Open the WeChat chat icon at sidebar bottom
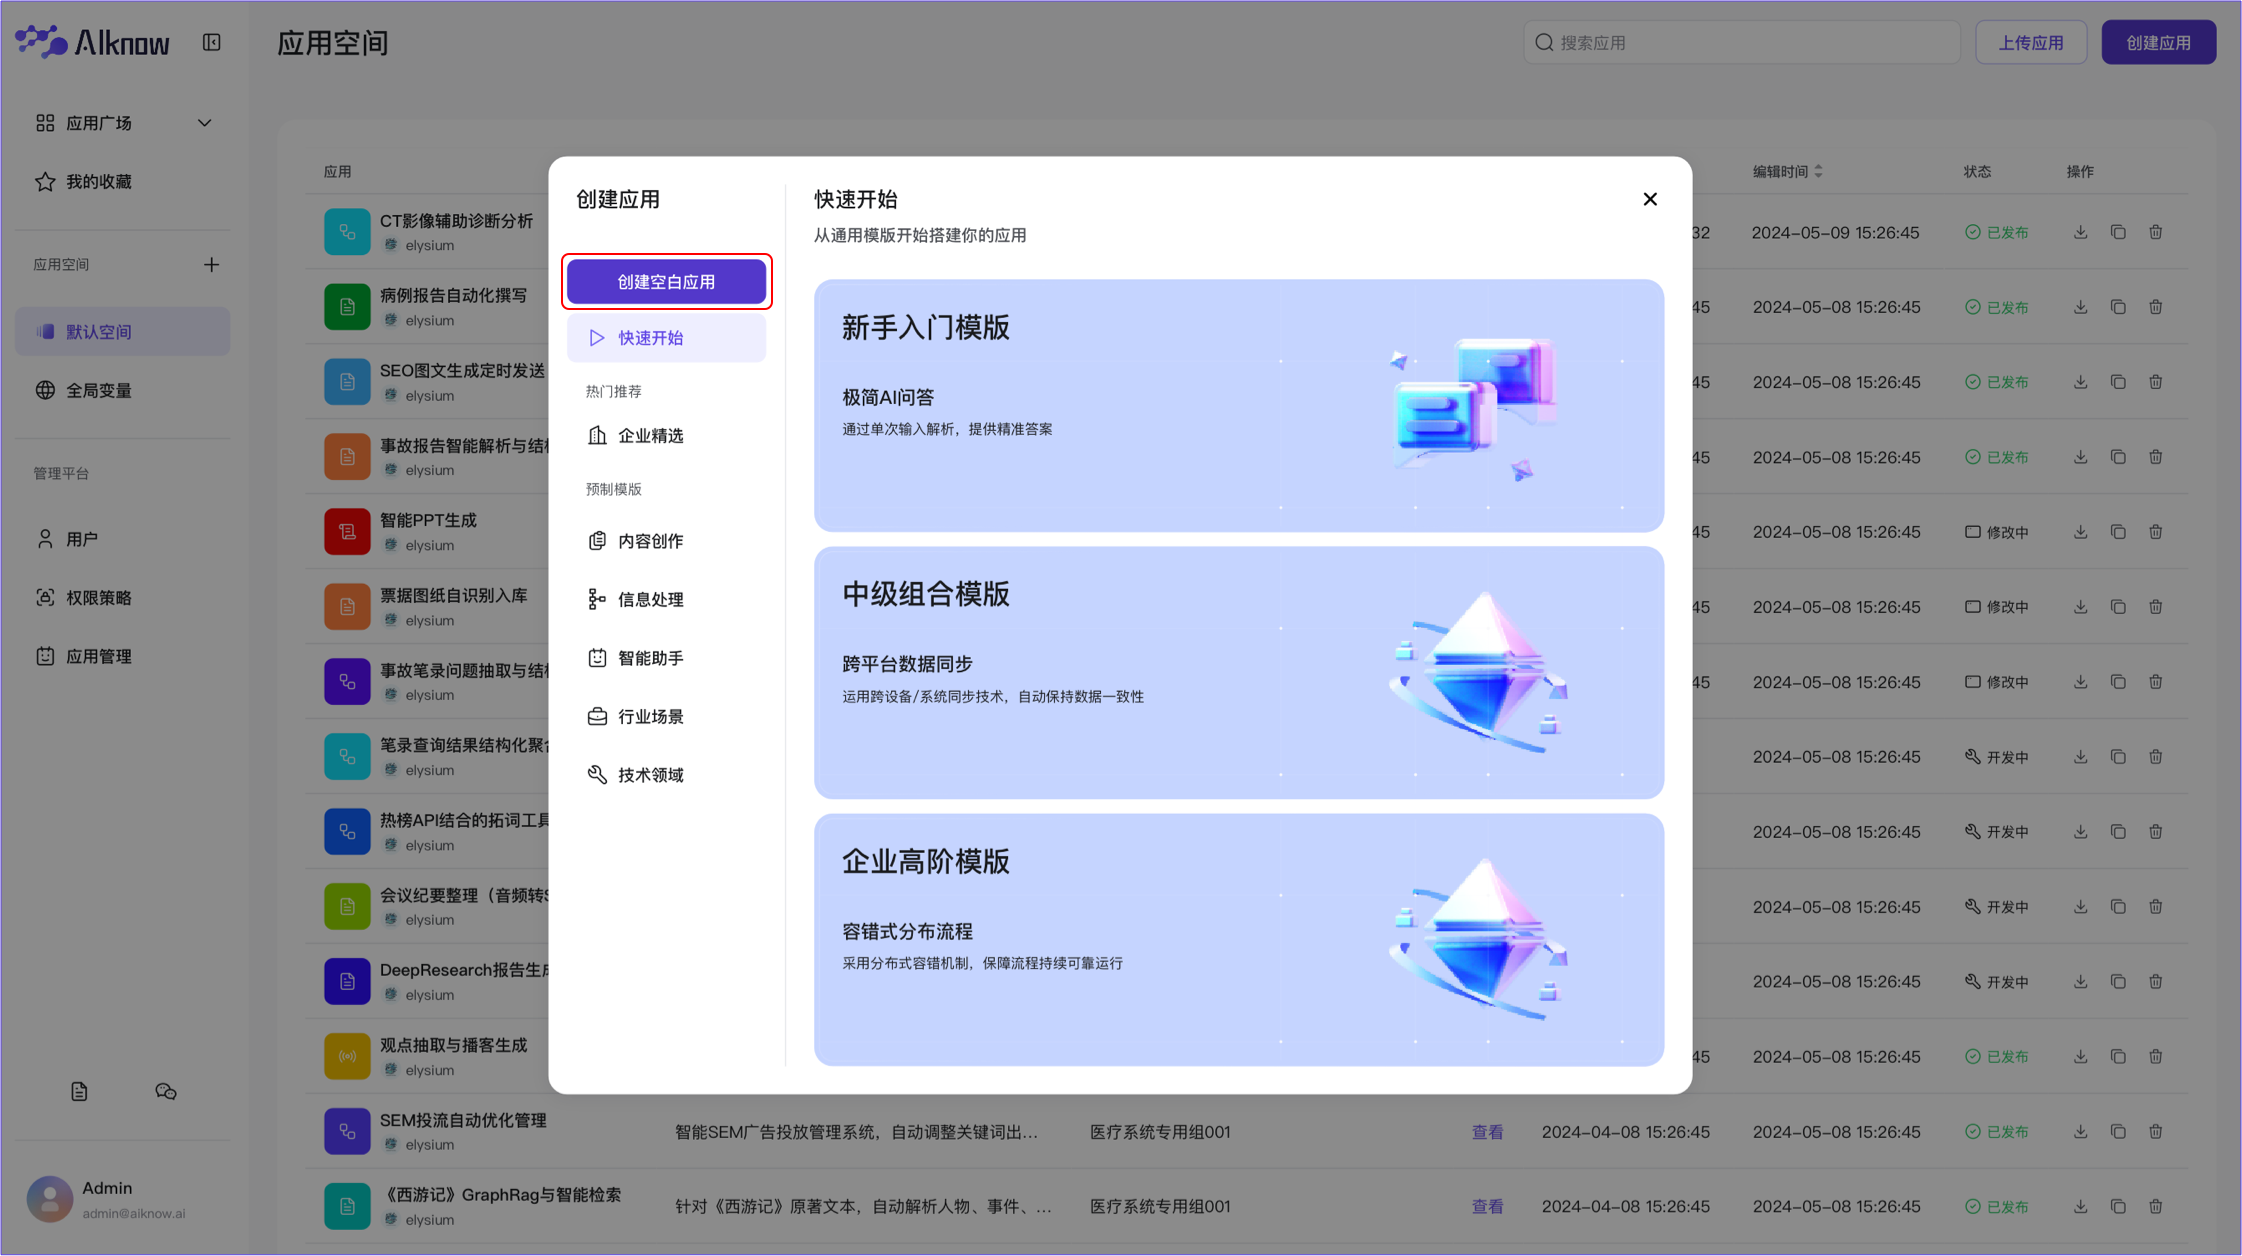The height and width of the screenshot is (1256, 2242). [x=165, y=1091]
